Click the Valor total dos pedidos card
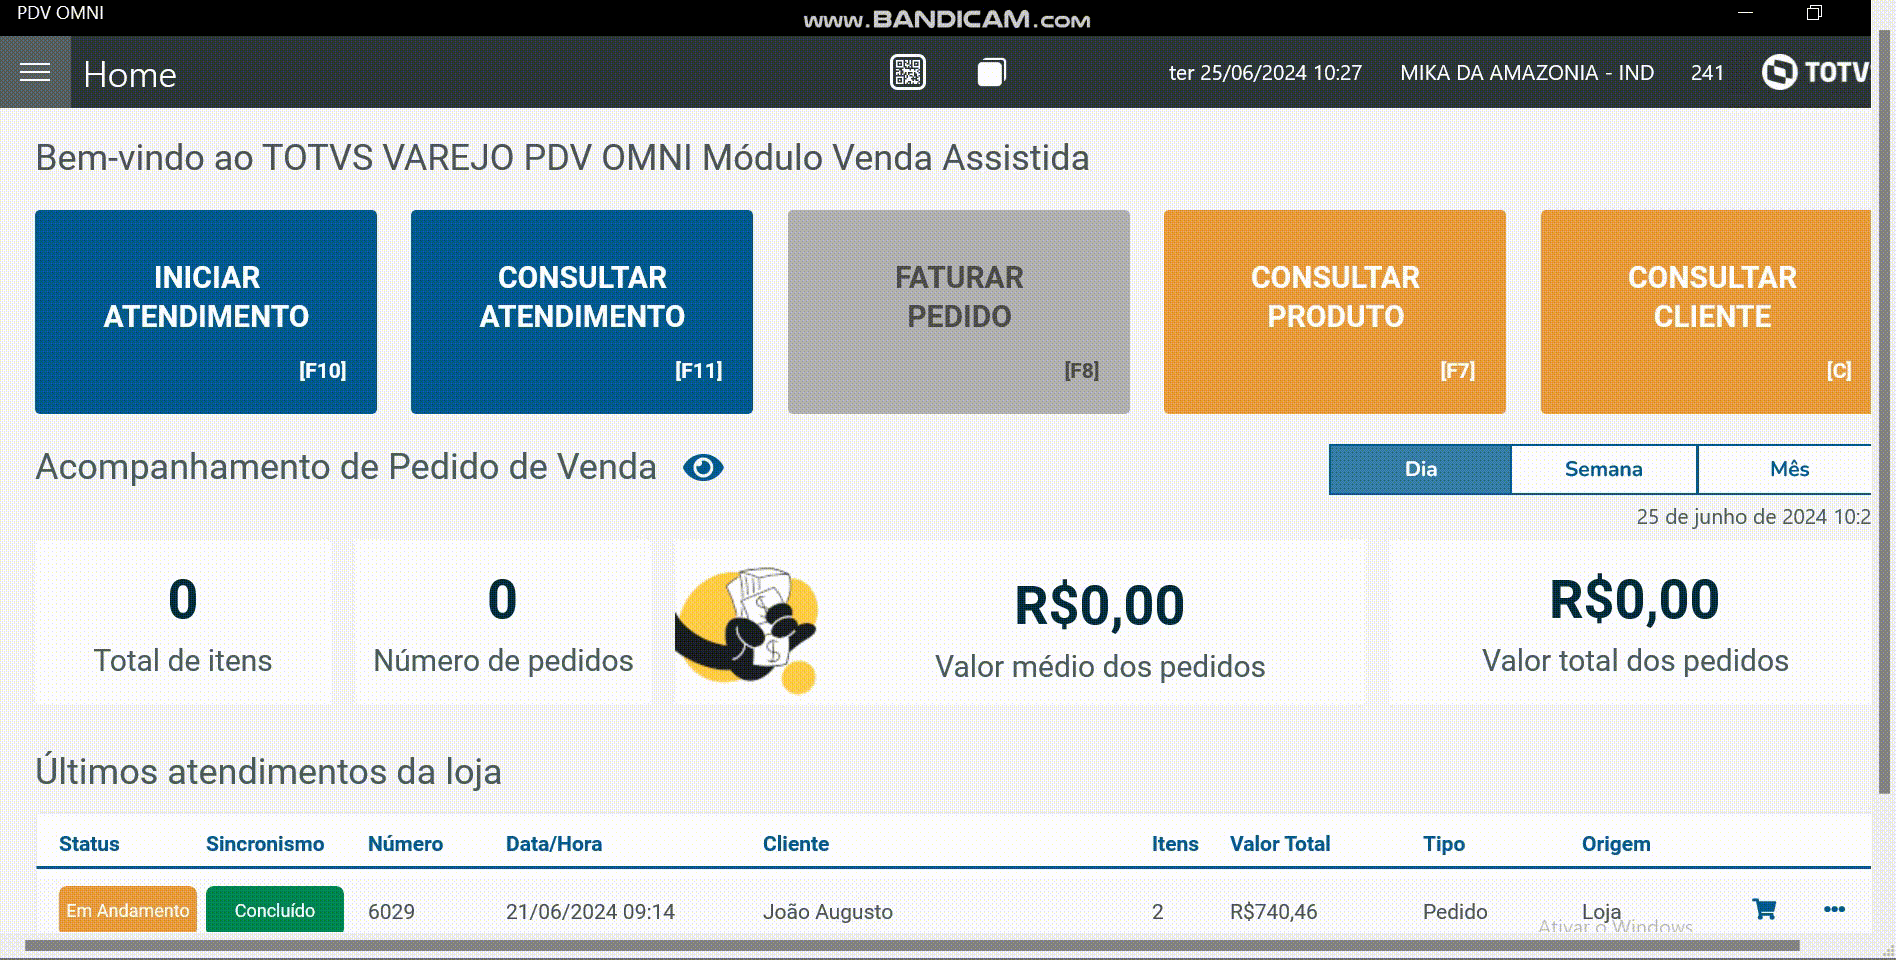1896x960 pixels. tap(1630, 622)
